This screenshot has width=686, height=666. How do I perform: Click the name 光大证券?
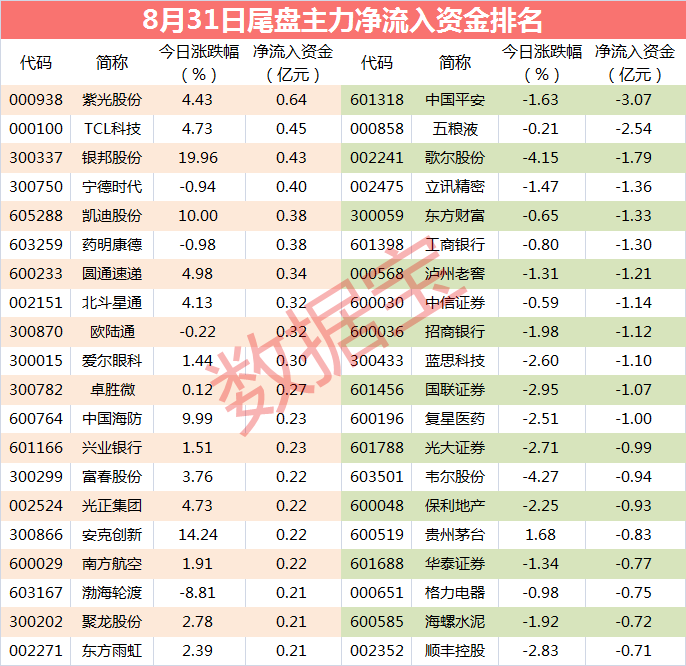(455, 448)
